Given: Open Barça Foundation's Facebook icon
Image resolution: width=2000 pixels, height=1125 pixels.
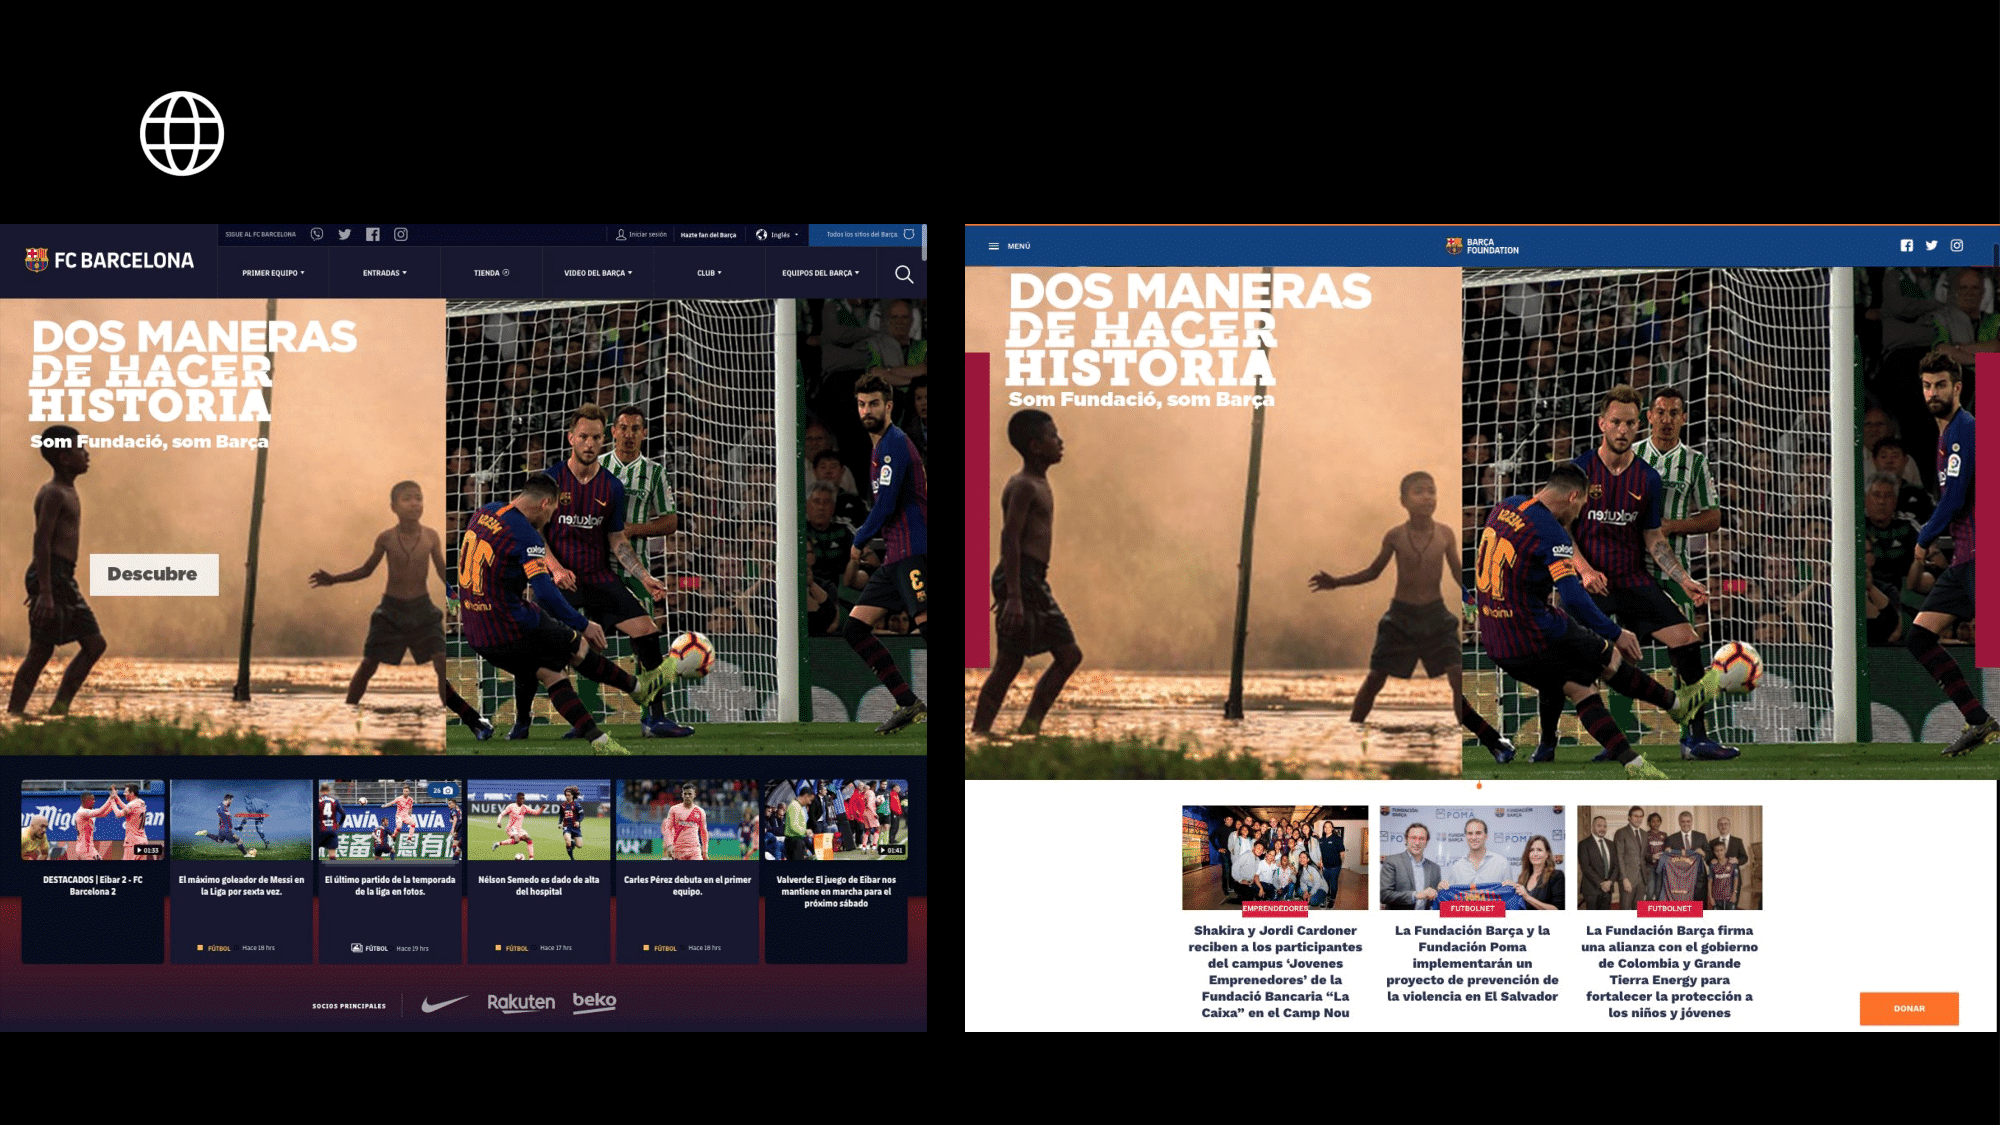Looking at the screenshot, I should [1907, 245].
